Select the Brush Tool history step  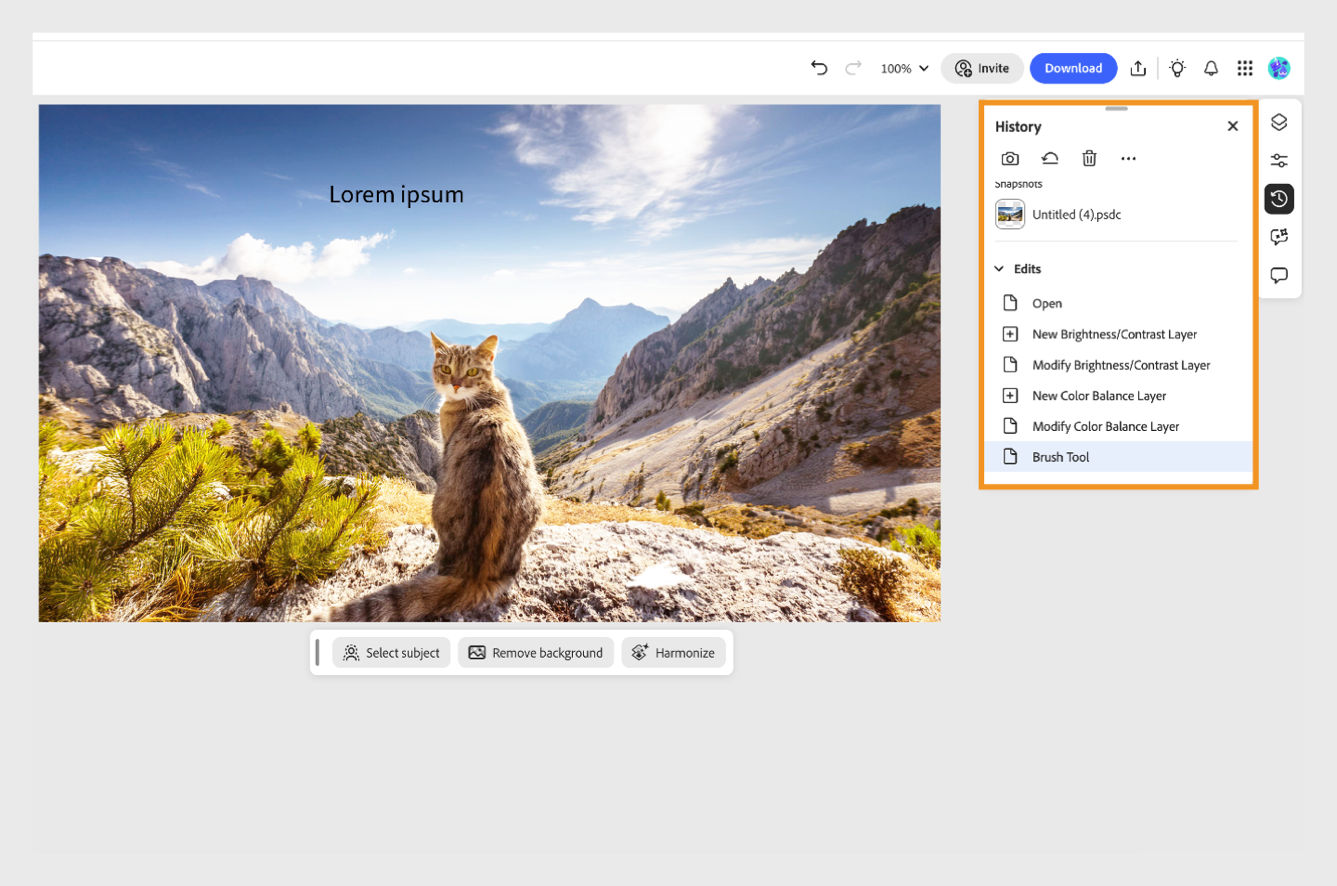coord(1060,457)
